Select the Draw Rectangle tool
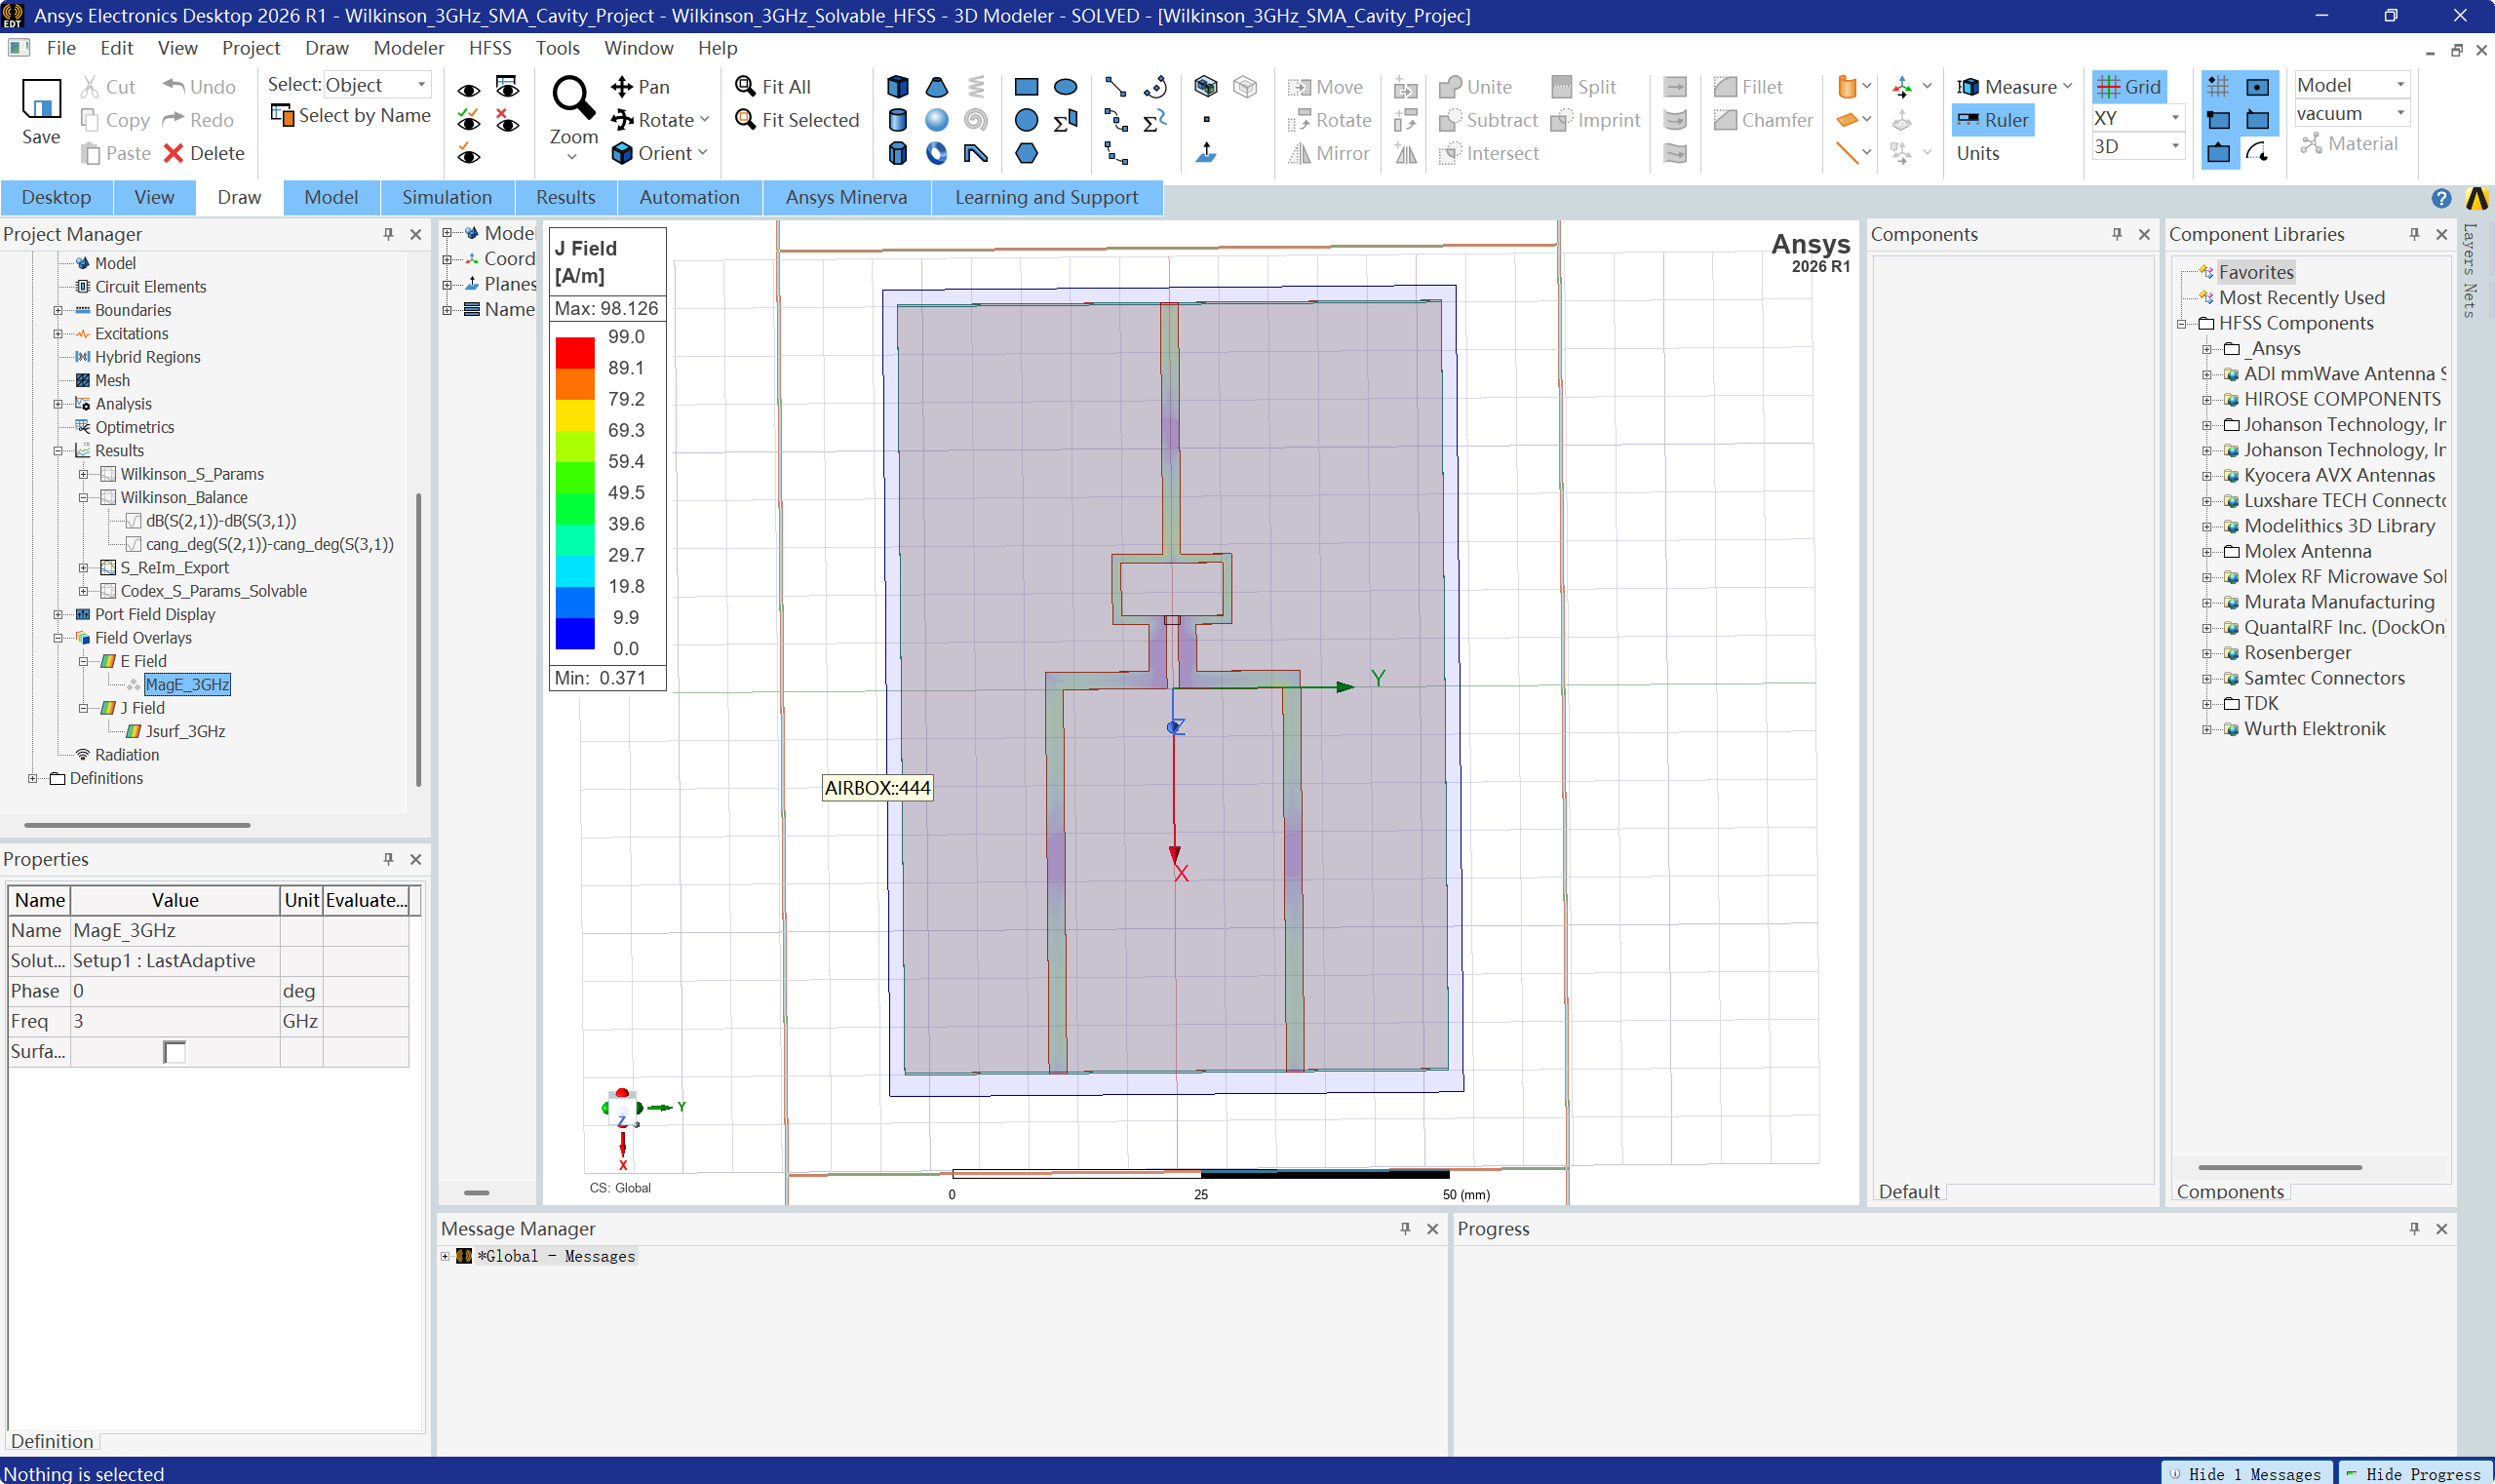 [1026, 87]
